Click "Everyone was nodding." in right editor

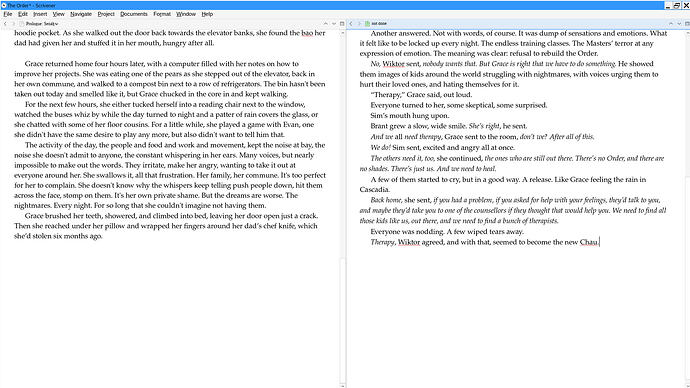pyautogui.click(x=407, y=231)
